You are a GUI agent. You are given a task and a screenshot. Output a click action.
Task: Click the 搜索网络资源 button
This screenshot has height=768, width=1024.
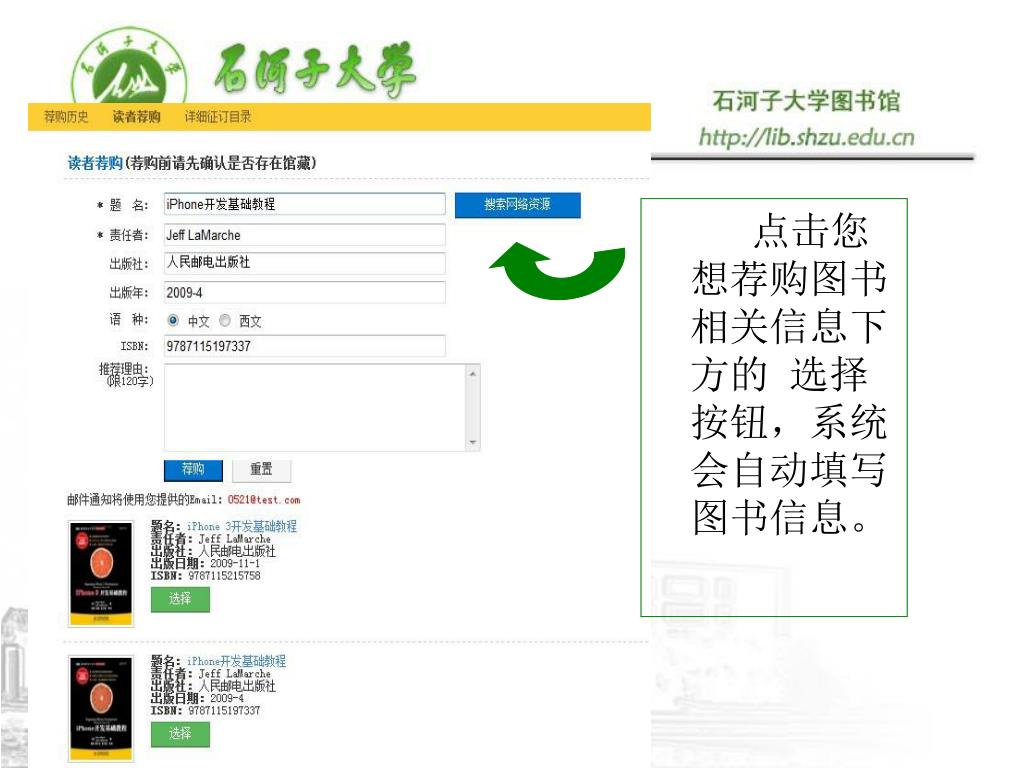tap(517, 204)
